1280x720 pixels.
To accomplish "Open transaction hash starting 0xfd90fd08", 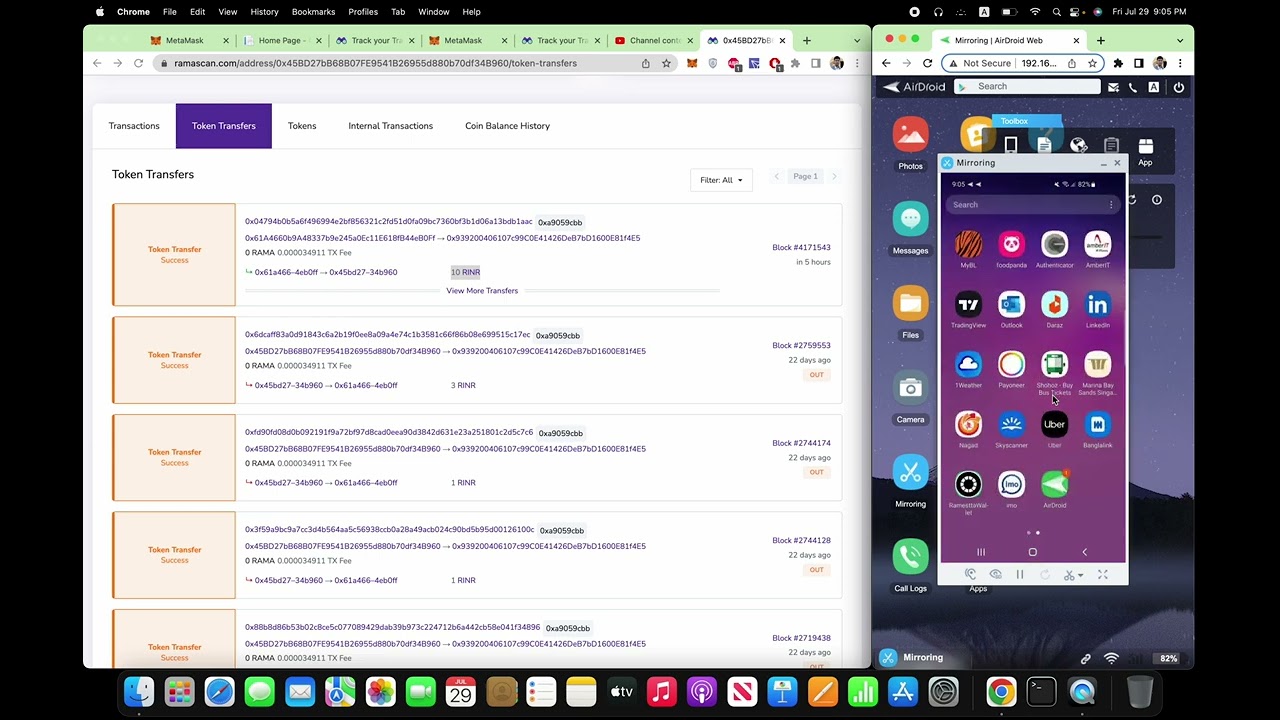I will (389, 432).
